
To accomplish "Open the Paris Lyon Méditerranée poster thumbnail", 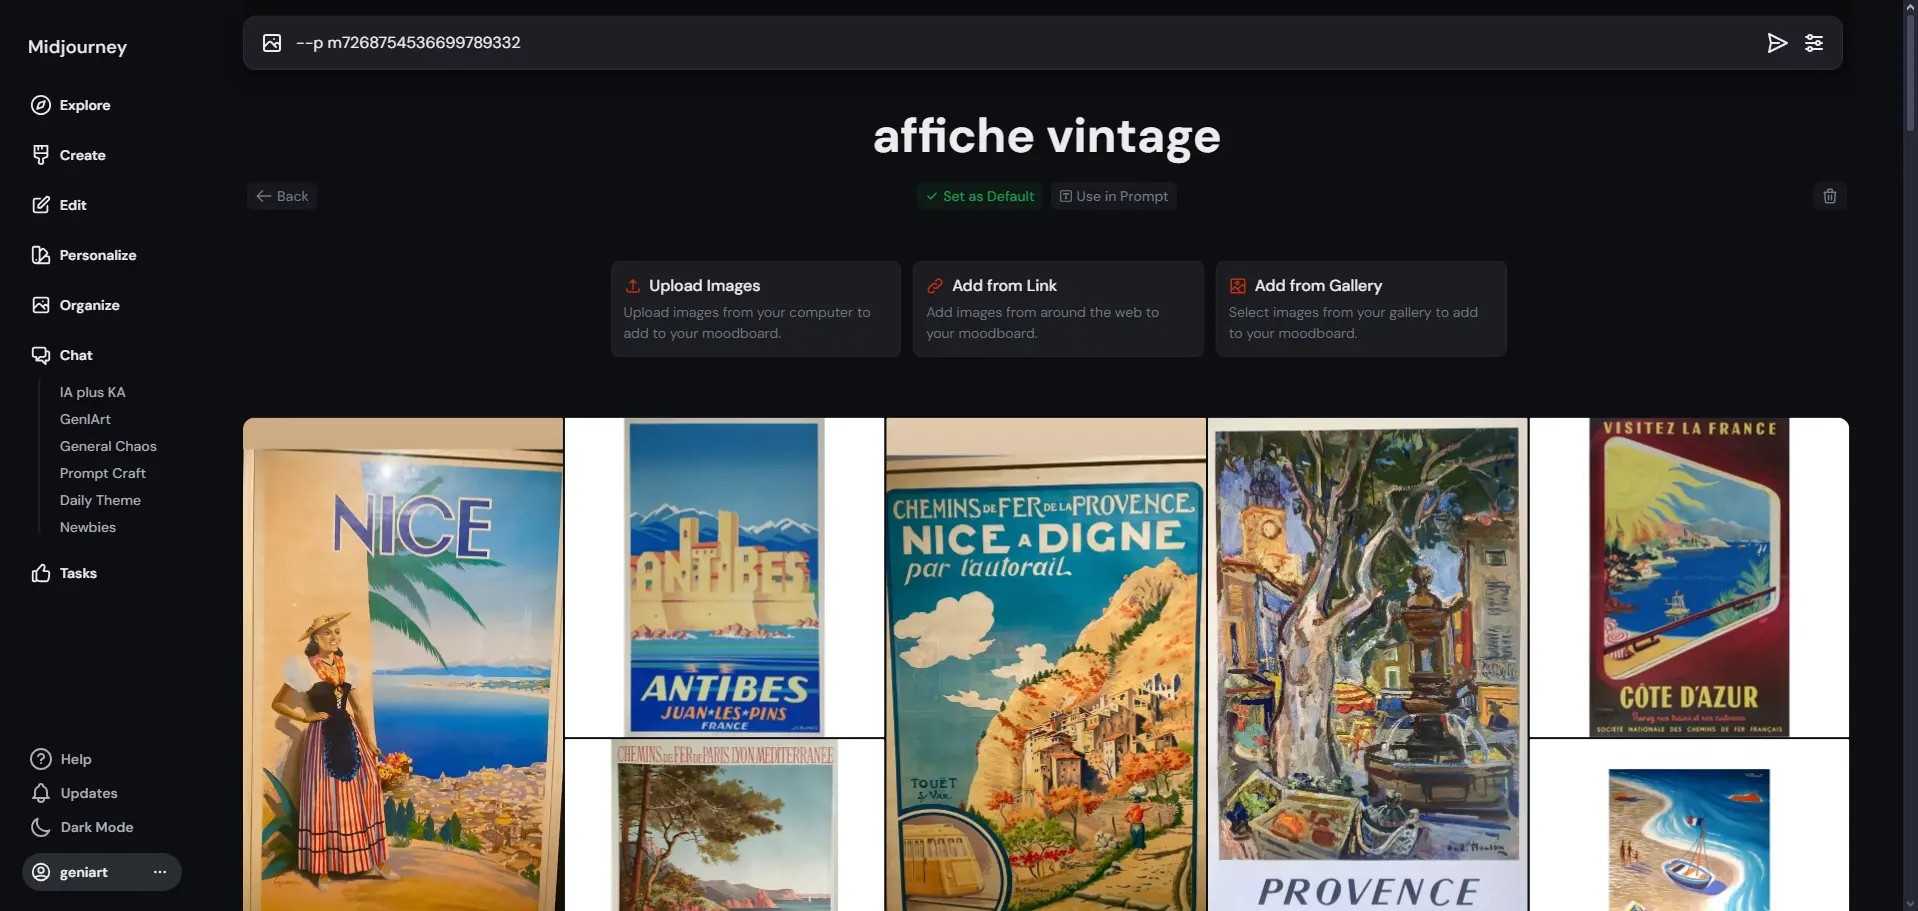I will [x=725, y=825].
